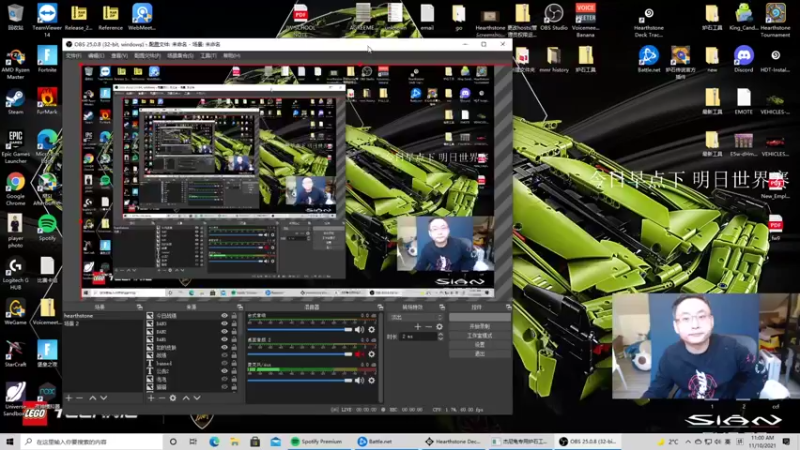Image resolution: width=800 pixels, height=450 pixels.
Task: Click the Start Recording button
Action: click(x=479, y=326)
